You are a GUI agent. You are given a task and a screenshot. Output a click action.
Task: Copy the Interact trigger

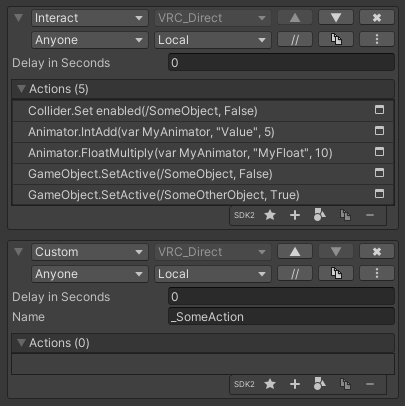tap(336, 40)
